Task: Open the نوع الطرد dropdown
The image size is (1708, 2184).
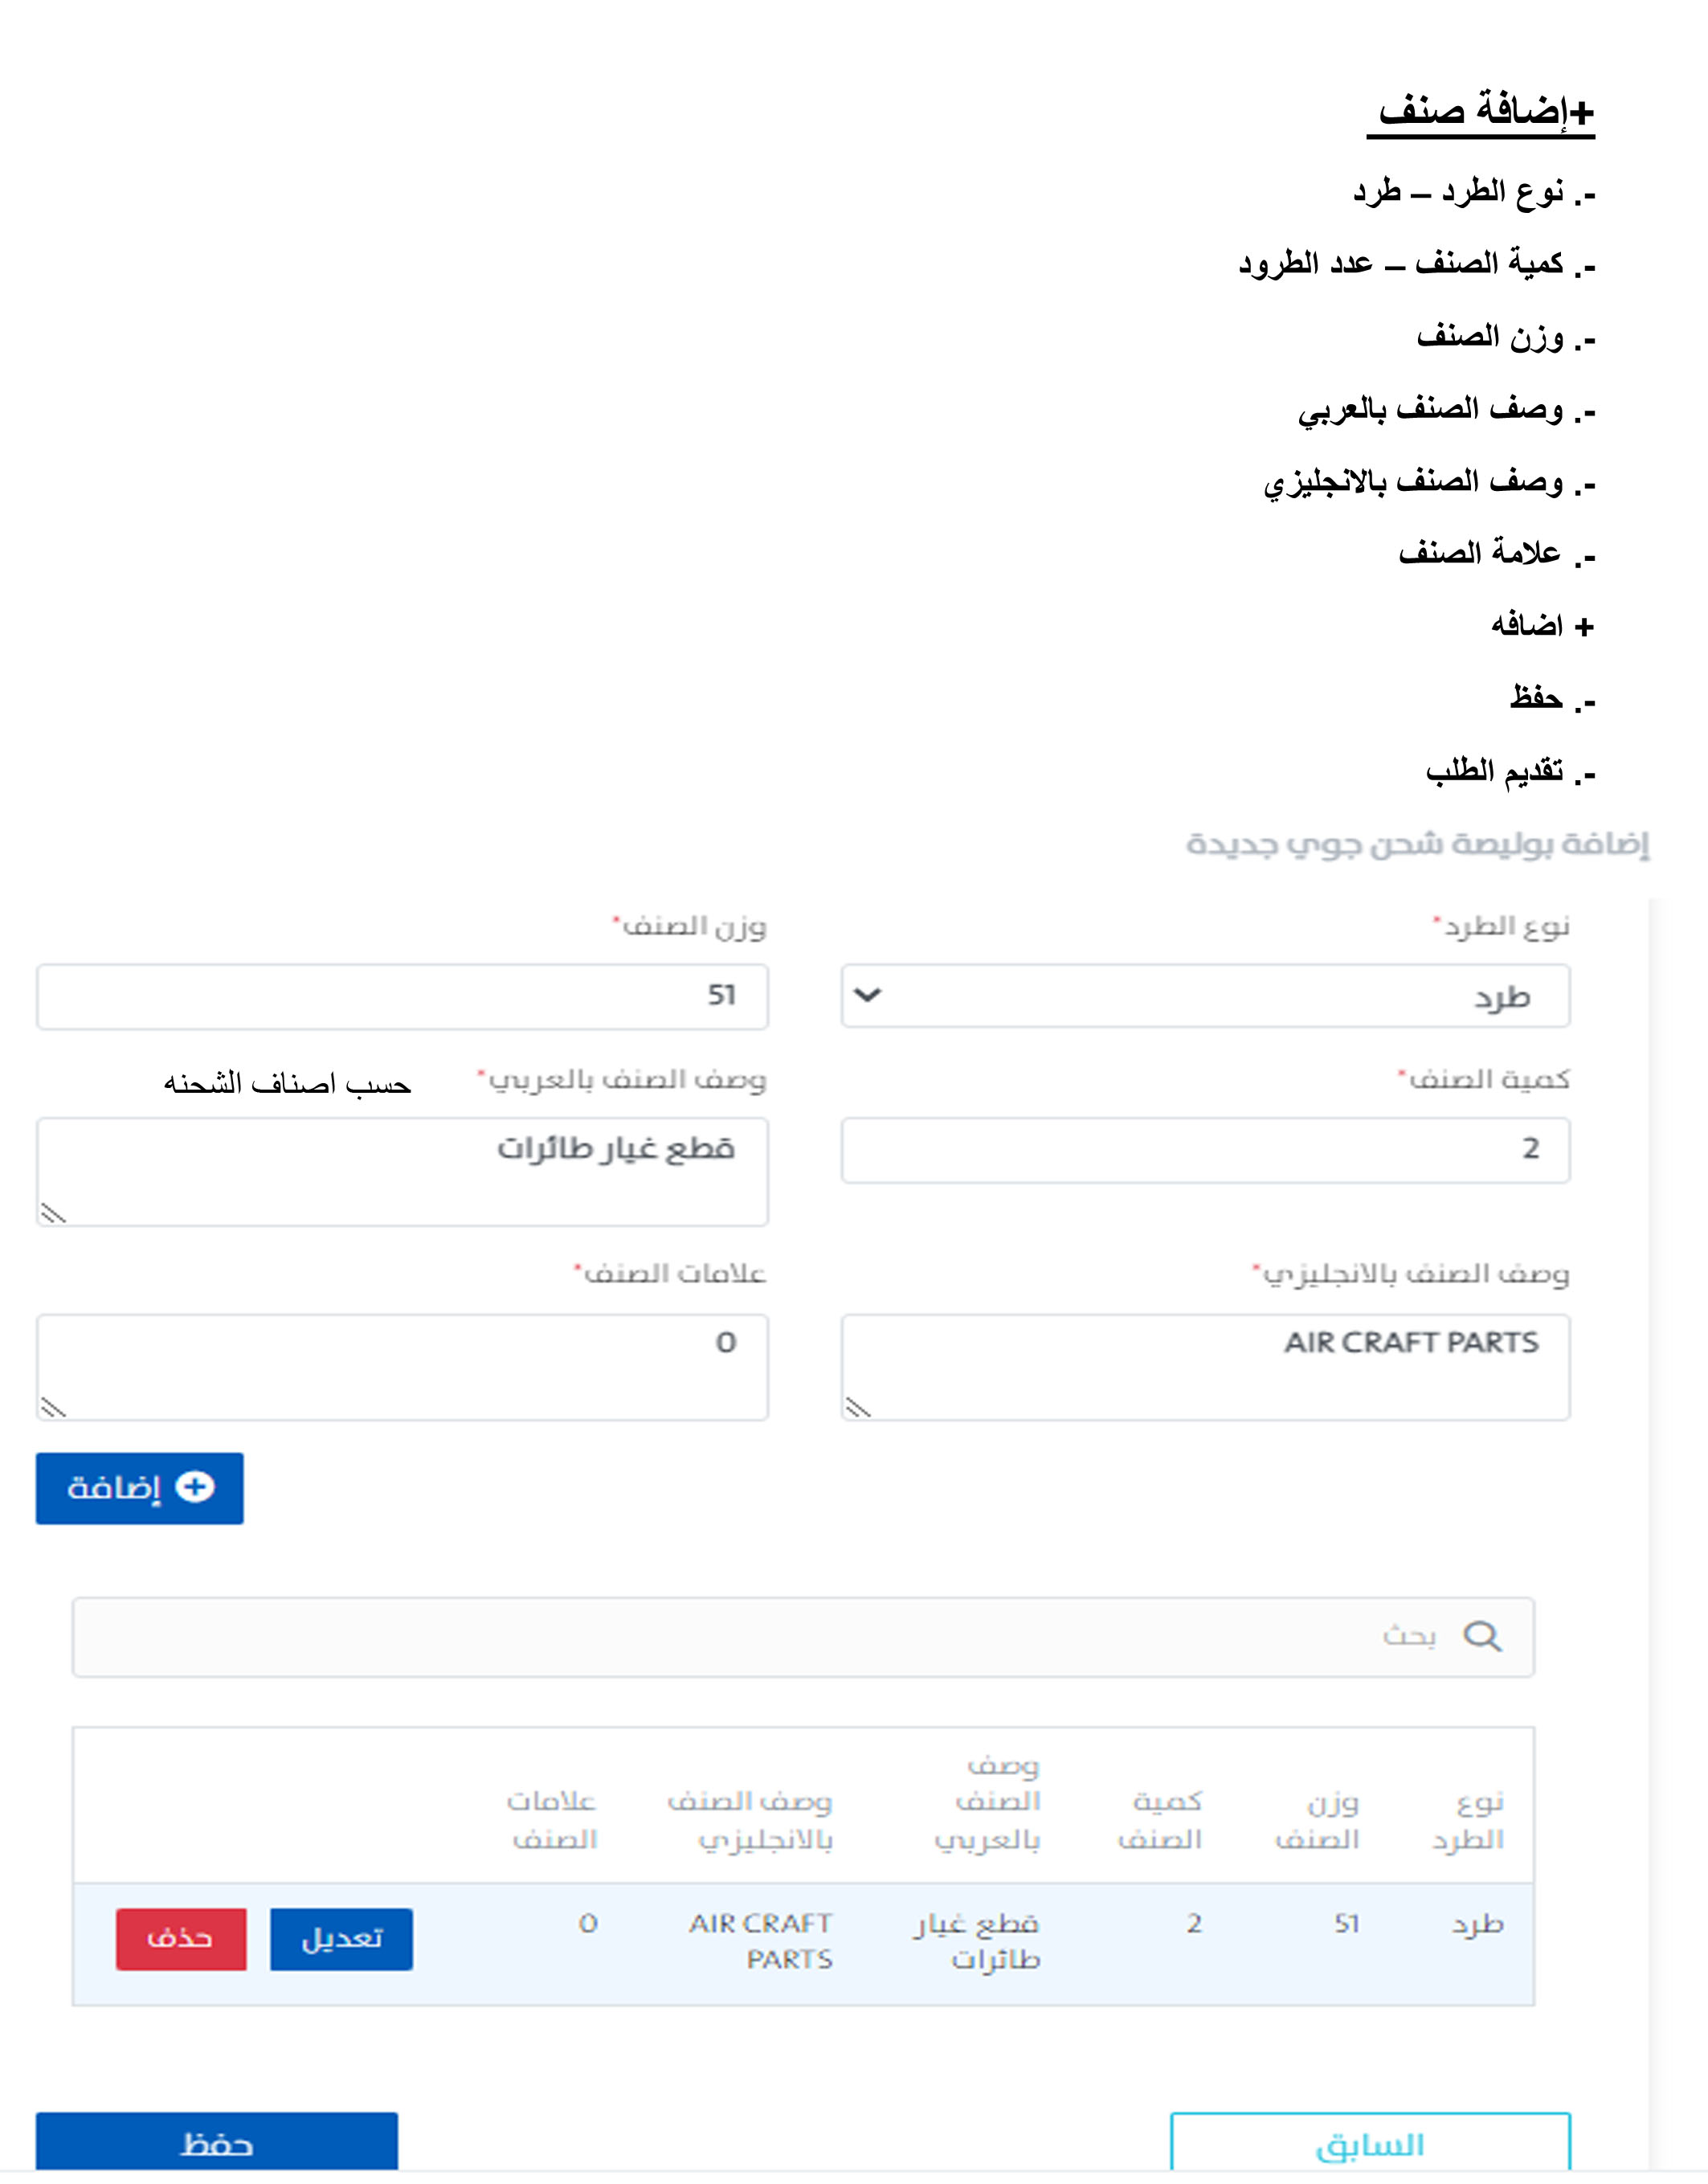Action: (x=1205, y=996)
